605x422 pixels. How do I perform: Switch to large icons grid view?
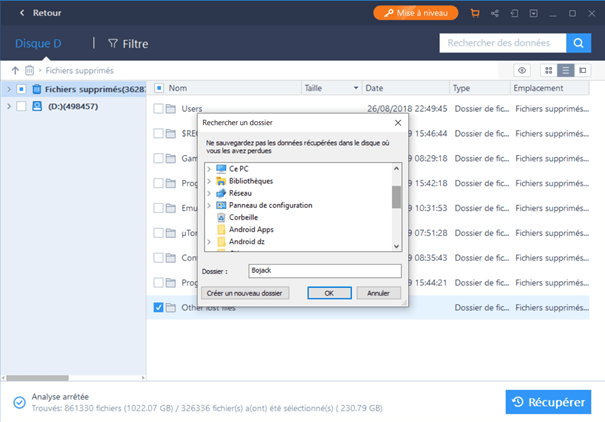pyautogui.click(x=548, y=71)
